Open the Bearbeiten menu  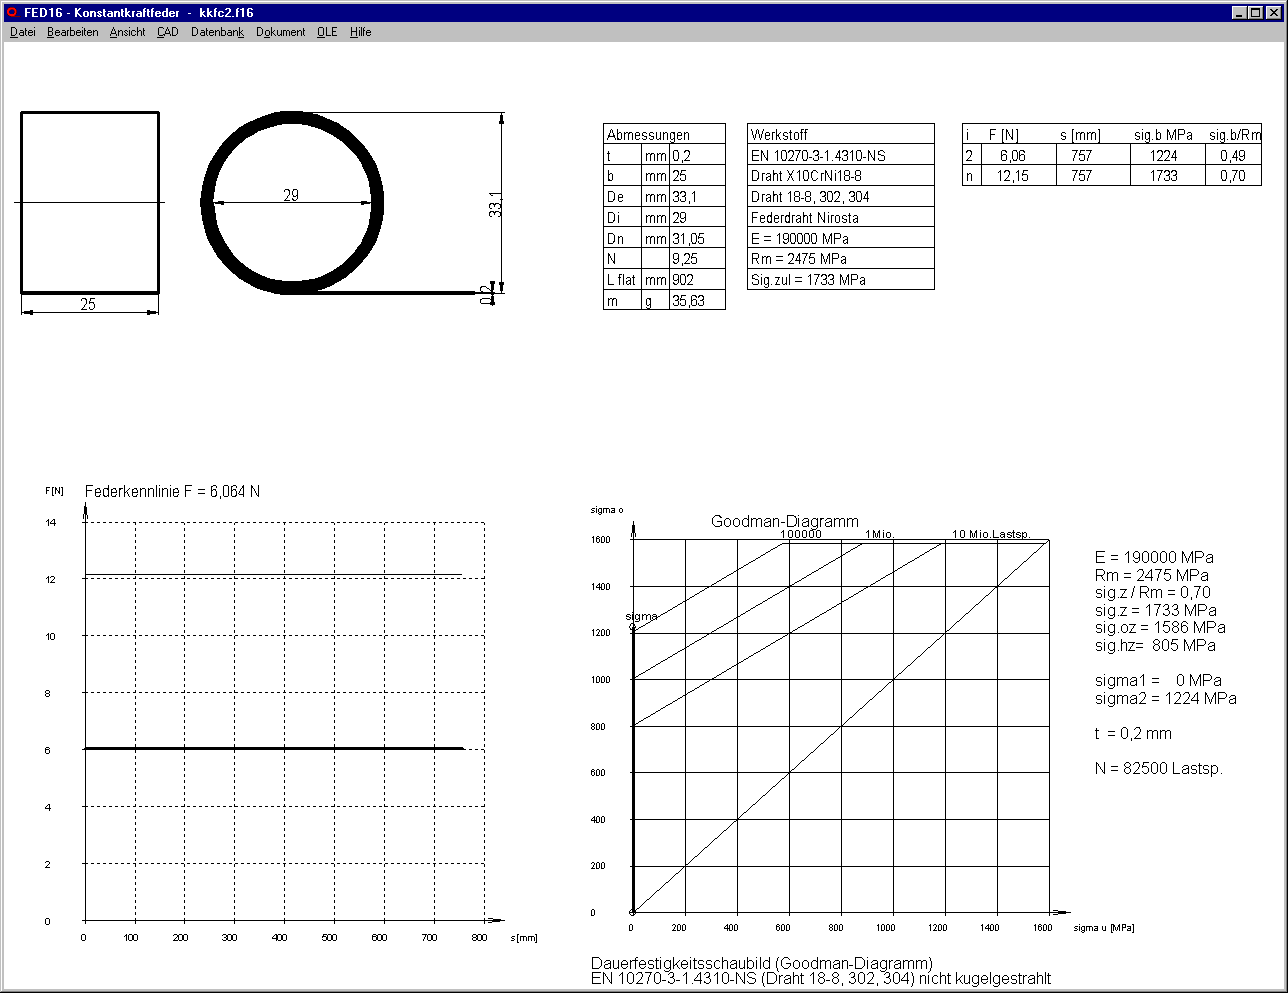point(72,32)
